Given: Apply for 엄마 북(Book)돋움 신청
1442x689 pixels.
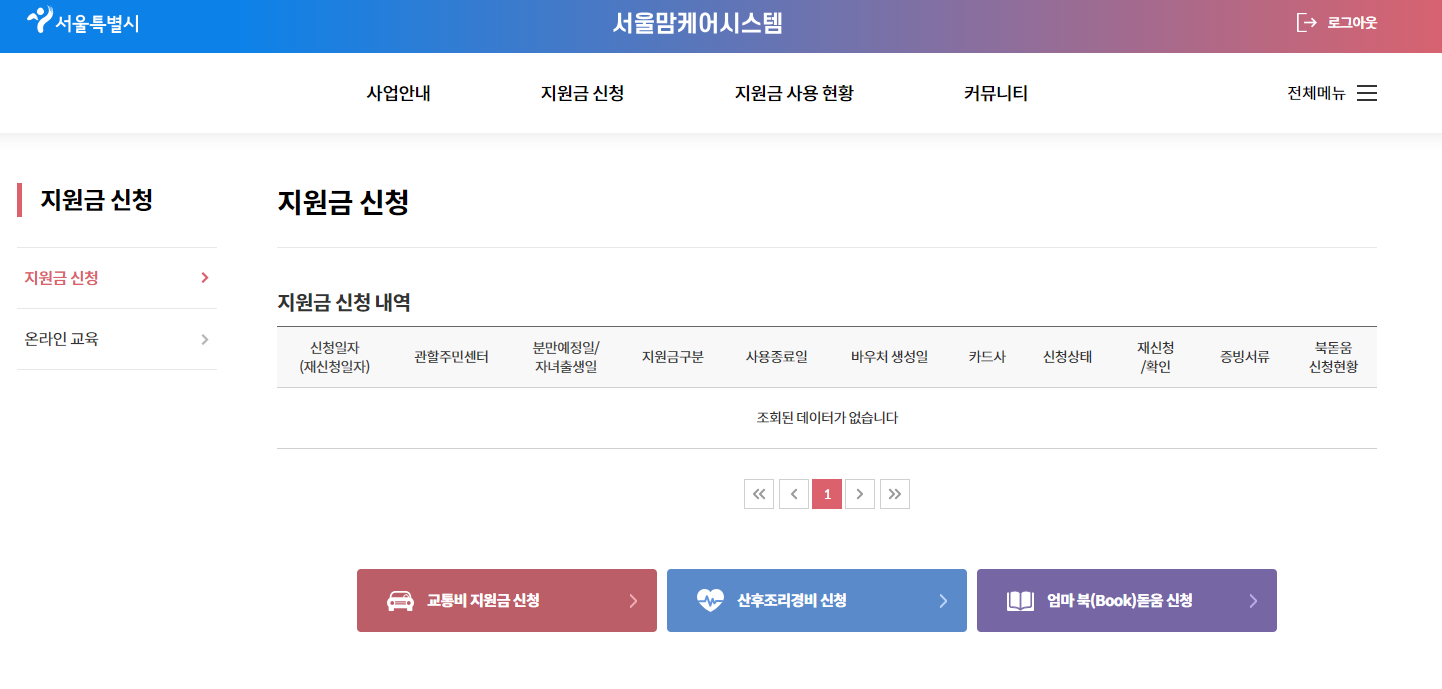Looking at the screenshot, I should click(1127, 601).
